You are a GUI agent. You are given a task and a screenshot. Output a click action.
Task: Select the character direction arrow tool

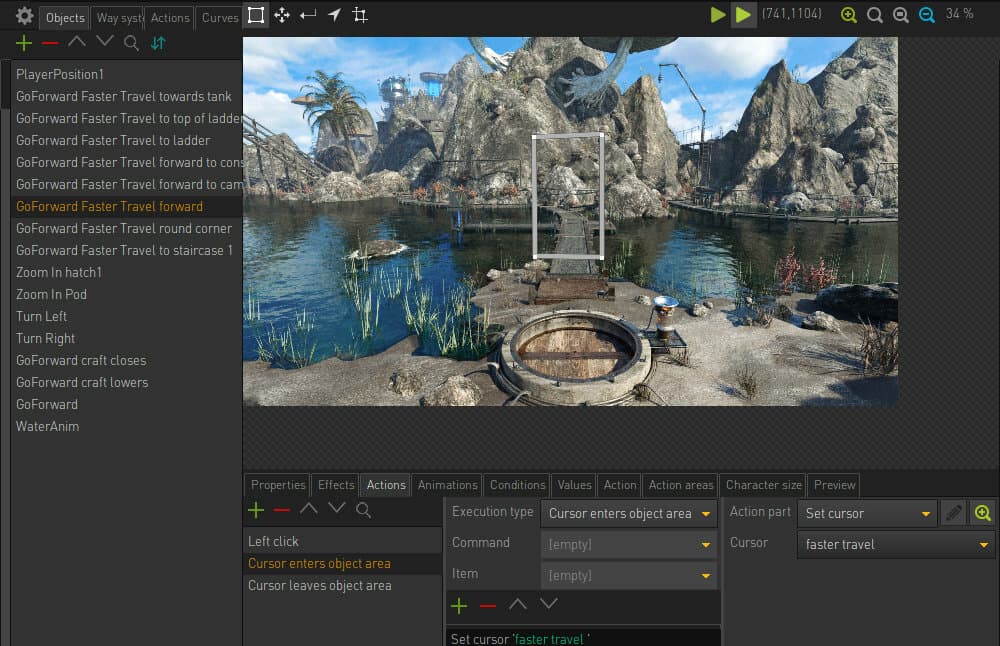[334, 14]
